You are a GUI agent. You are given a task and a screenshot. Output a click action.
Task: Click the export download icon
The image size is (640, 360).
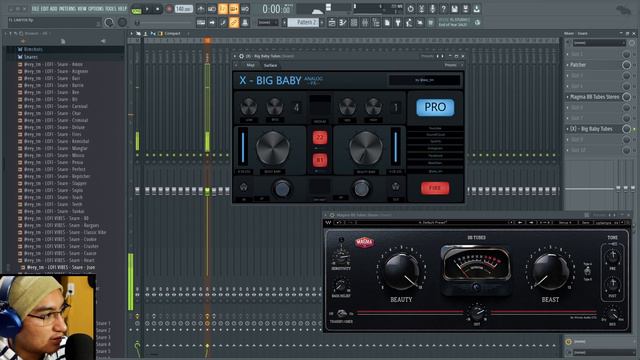476,9
